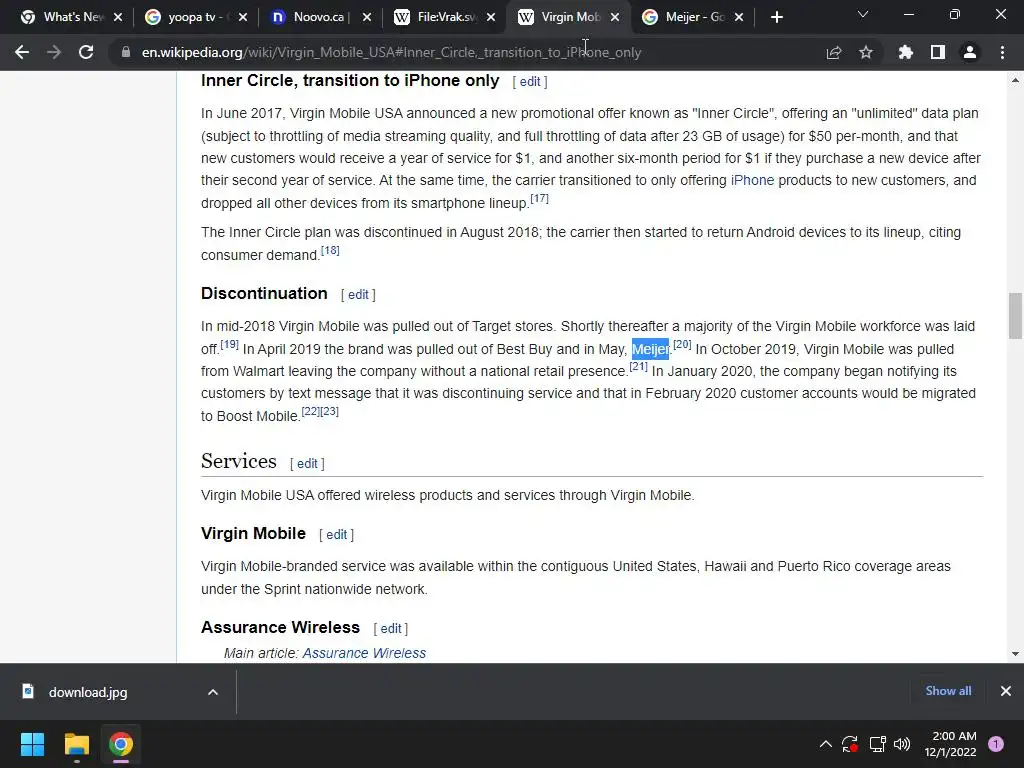Open the Windows Start menu
This screenshot has width=1024, height=768.
coord(32,744)
